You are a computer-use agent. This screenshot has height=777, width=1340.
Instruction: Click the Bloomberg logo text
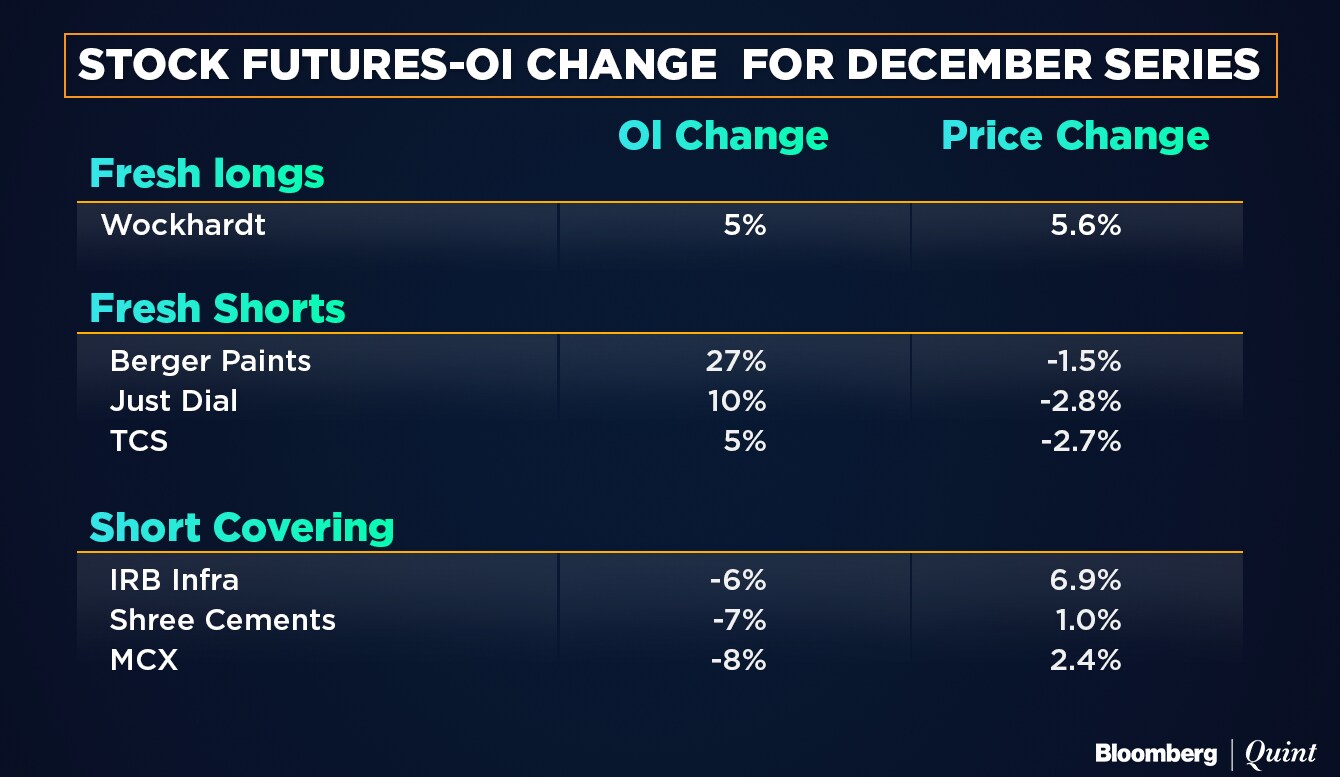click(1156, 753)
